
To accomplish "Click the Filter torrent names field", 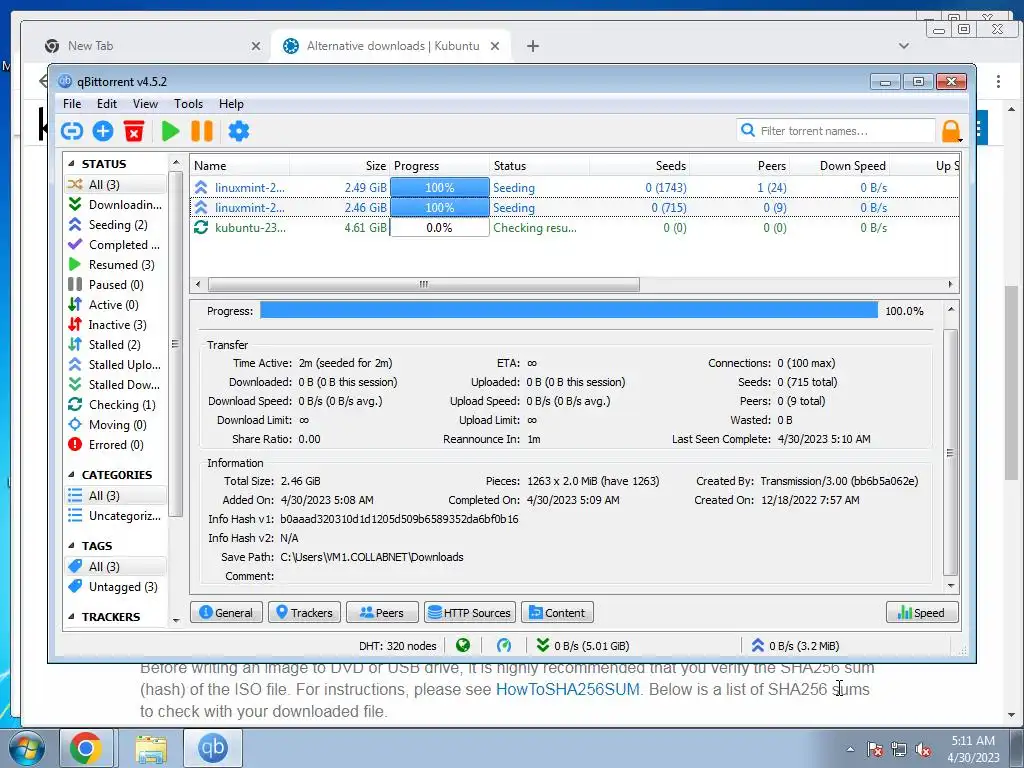I will 836,131.
